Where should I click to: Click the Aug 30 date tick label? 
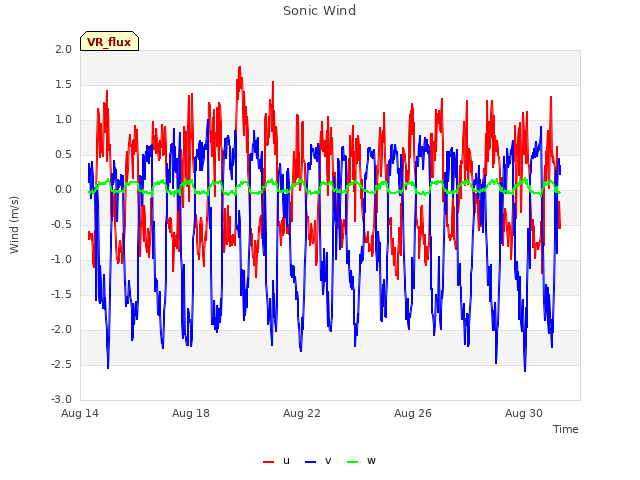tap(524, 413)
